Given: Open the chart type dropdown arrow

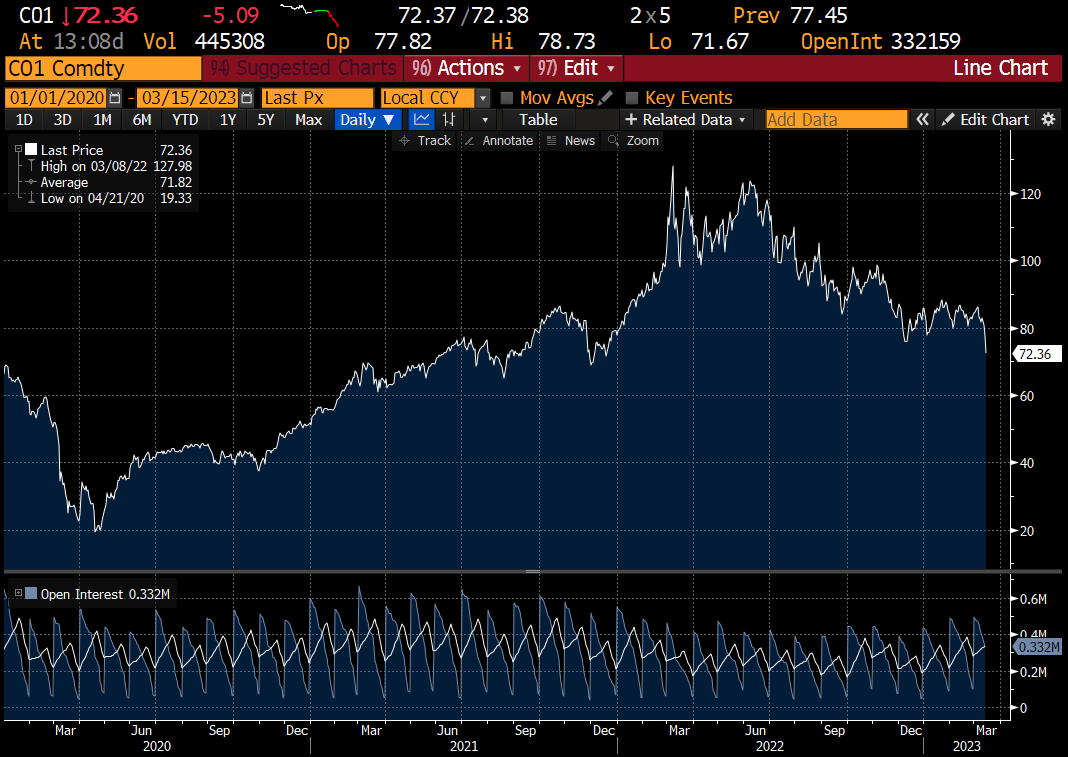Looking at the screenshot, I should coord(485,120).
